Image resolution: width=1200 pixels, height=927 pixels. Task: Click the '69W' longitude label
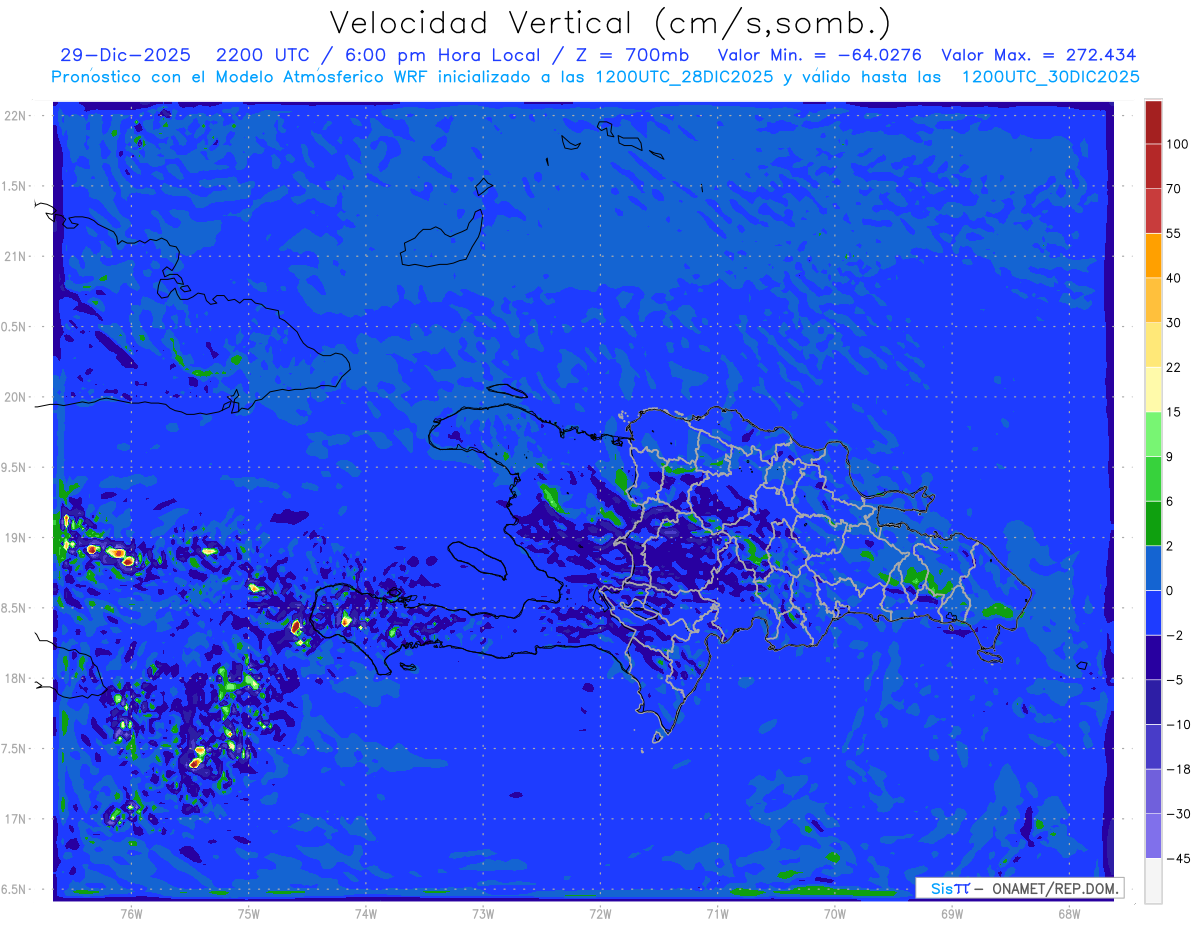(x=952, y=913)
